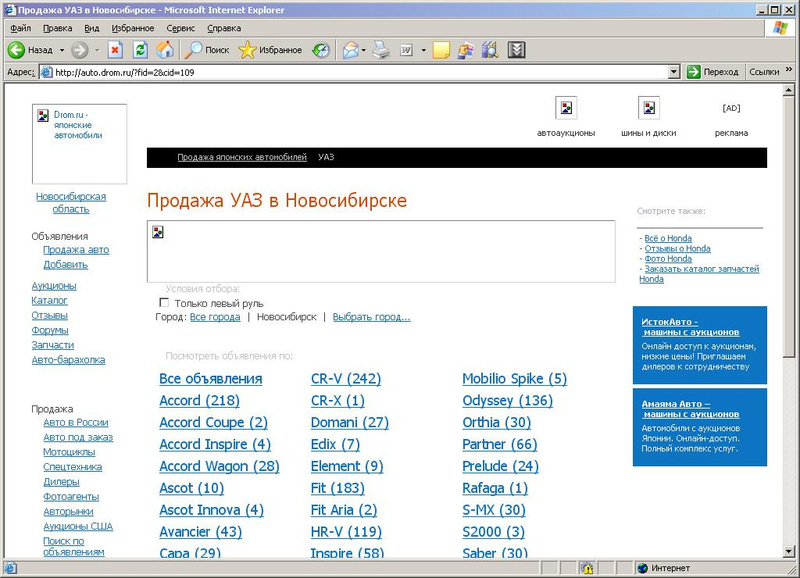Click the Back (Назад) navigation button
This screenshot has height=578, width=800.
click(30, 49)
